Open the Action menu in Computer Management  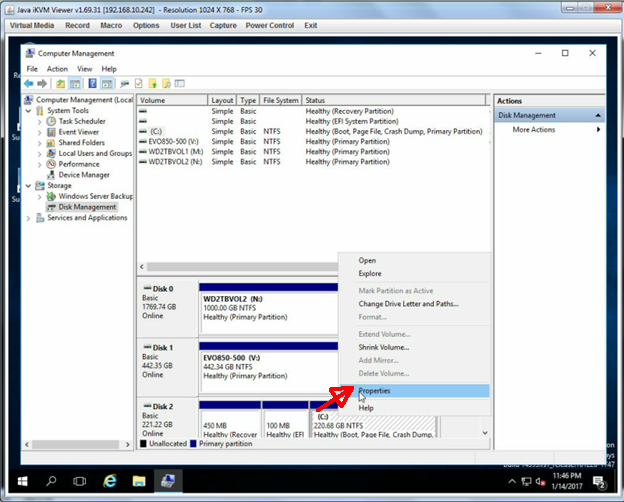pyautogui.click(x=57, y=69)
